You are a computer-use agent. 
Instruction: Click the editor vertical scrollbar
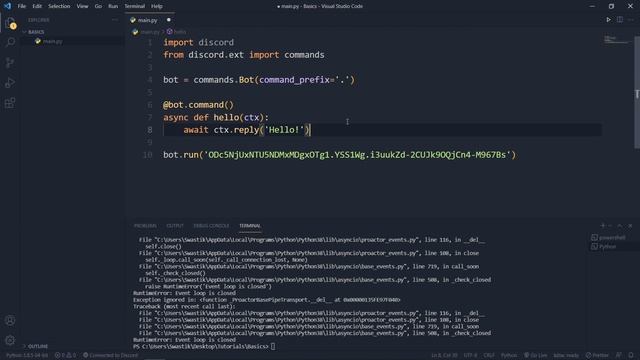click(x=637, y=93)
